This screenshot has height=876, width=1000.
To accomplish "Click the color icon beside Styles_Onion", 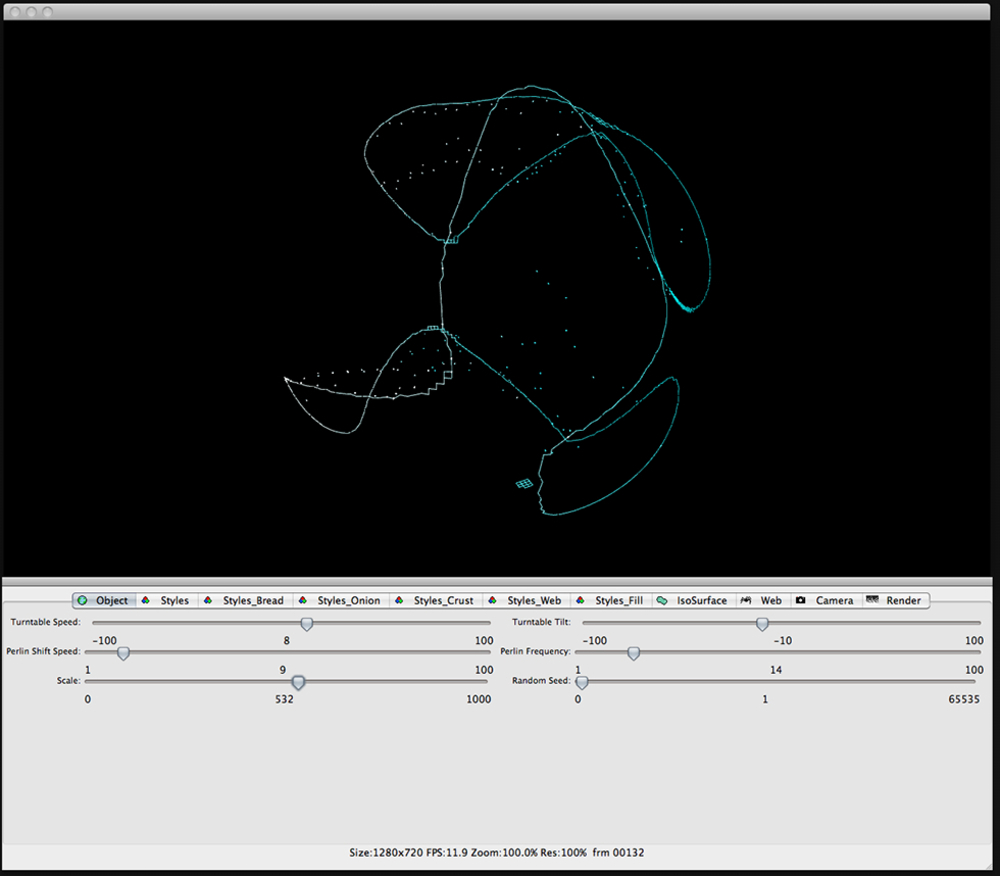I will coord(303,600).
